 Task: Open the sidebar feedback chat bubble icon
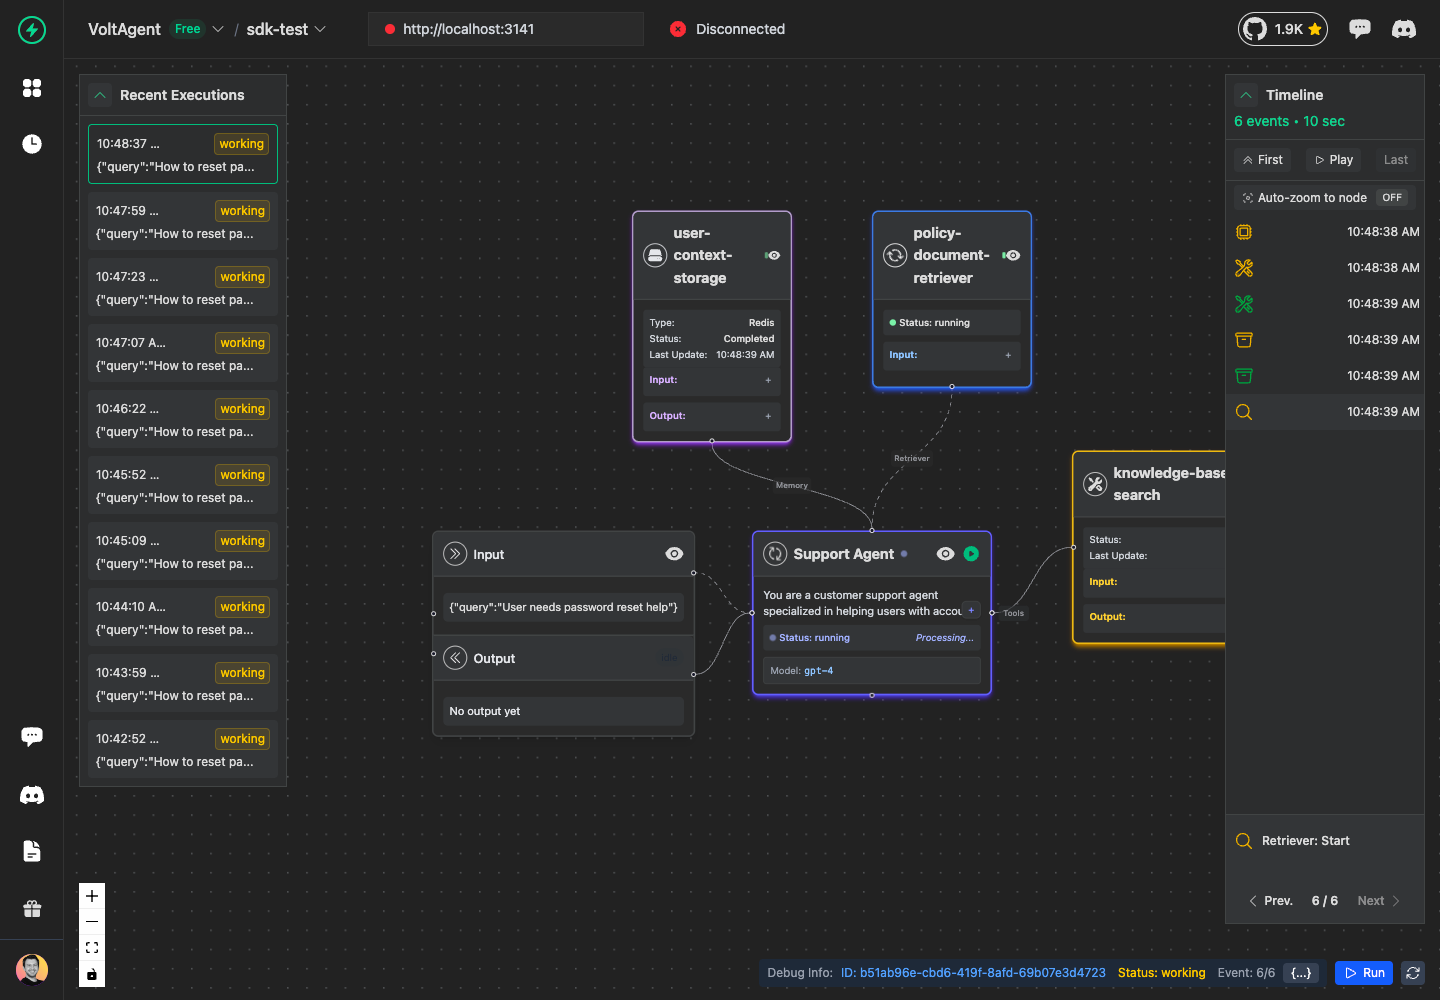pos(32,737)
